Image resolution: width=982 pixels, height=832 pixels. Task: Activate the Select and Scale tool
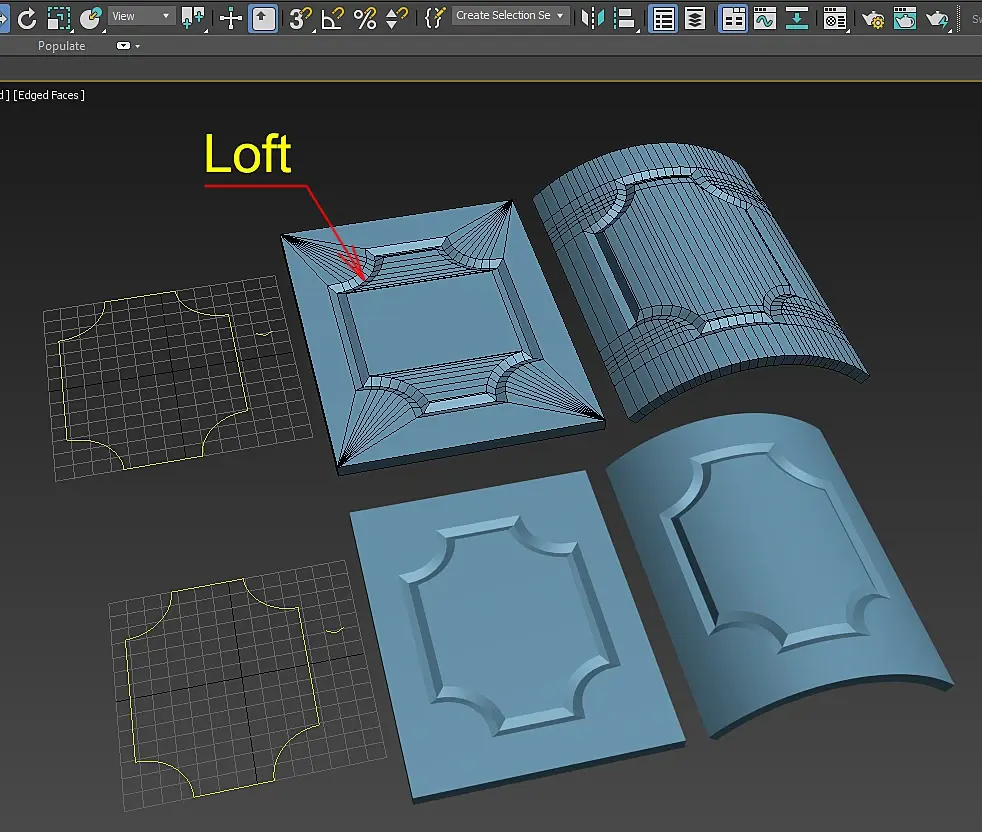[59, 17]
